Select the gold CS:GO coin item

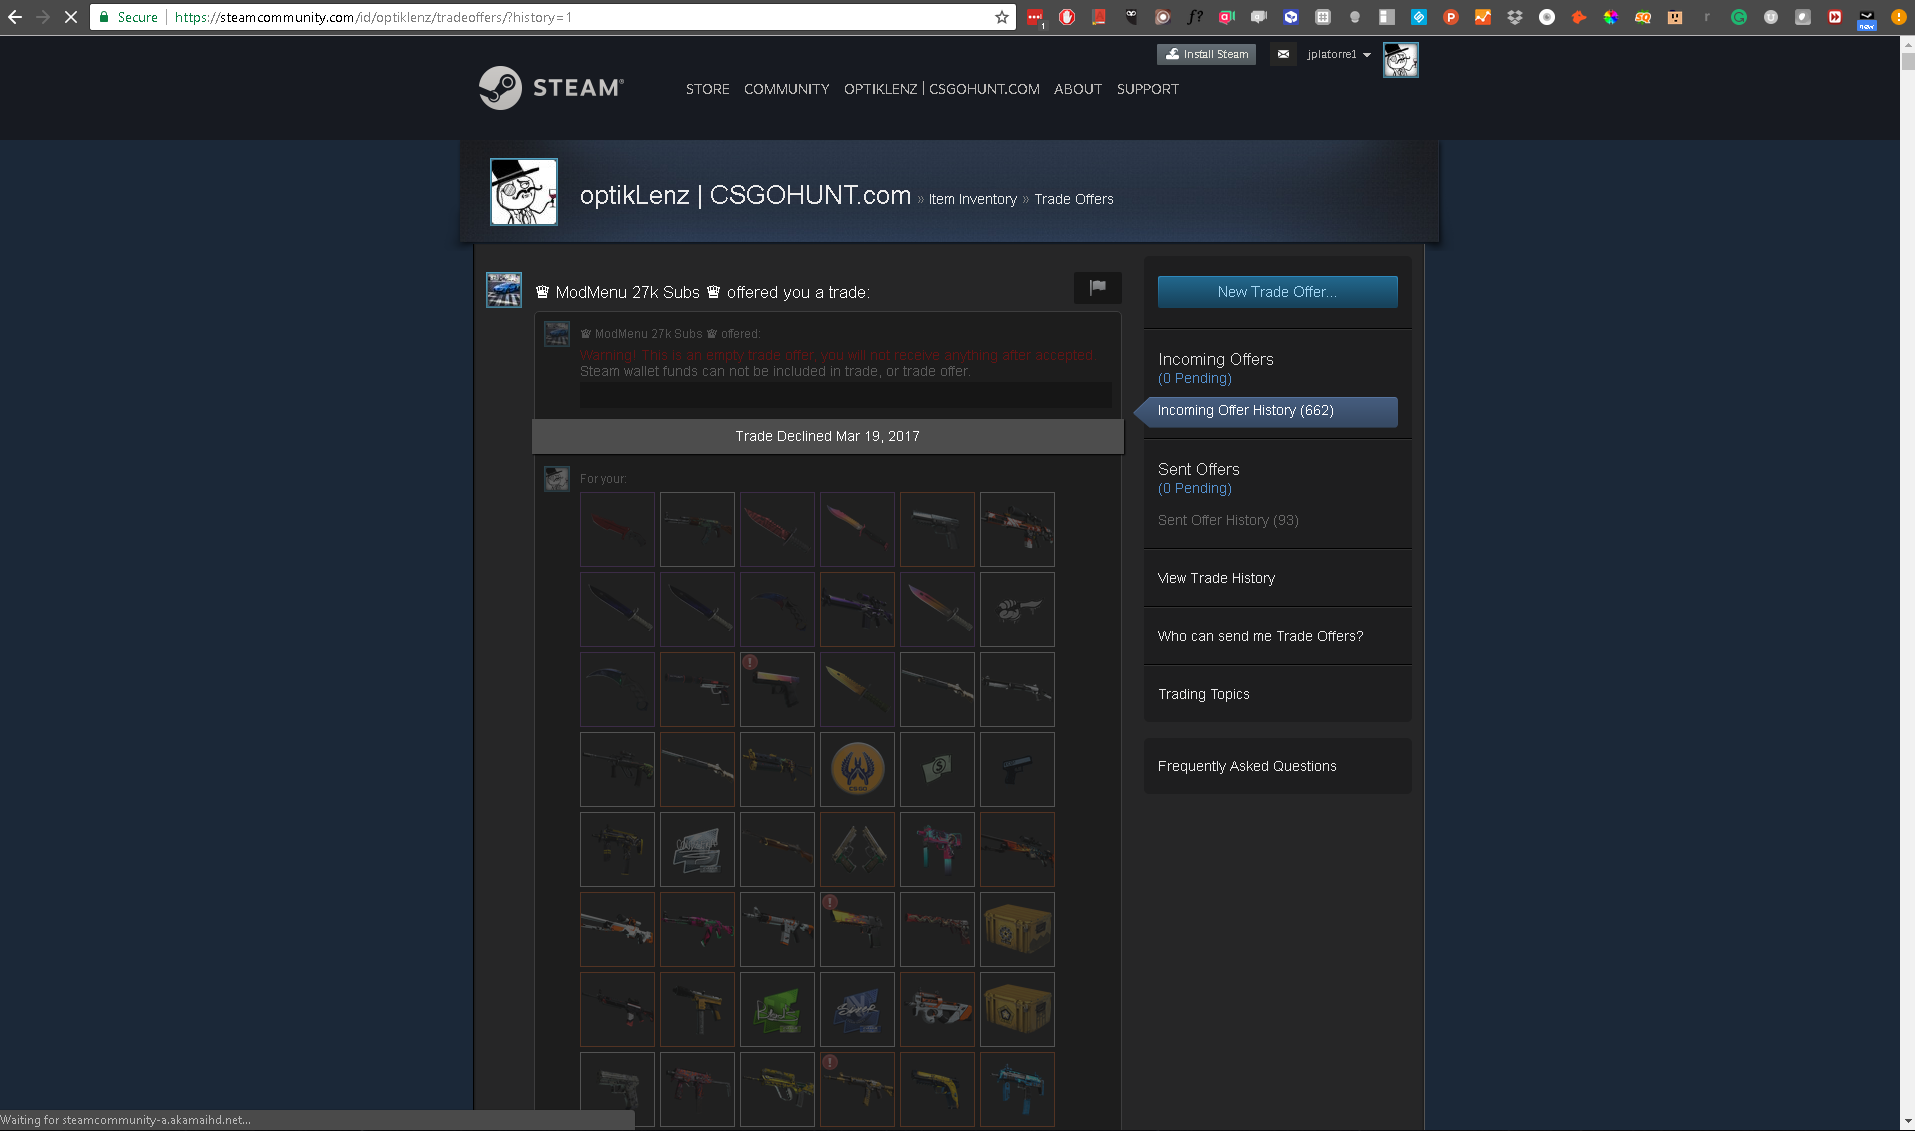pos(857,769)
